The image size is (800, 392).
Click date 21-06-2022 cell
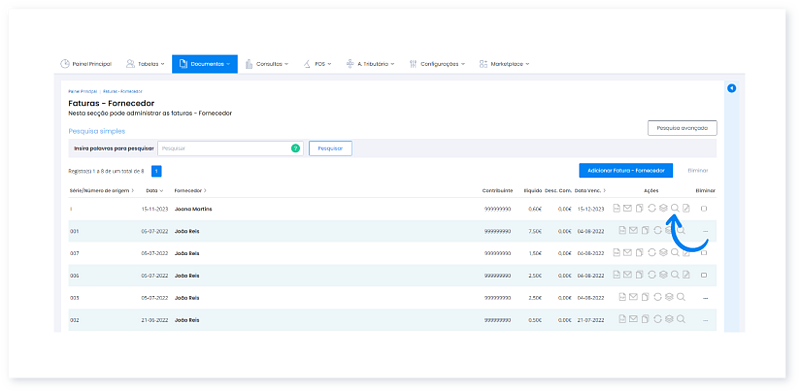coord(155,320)
